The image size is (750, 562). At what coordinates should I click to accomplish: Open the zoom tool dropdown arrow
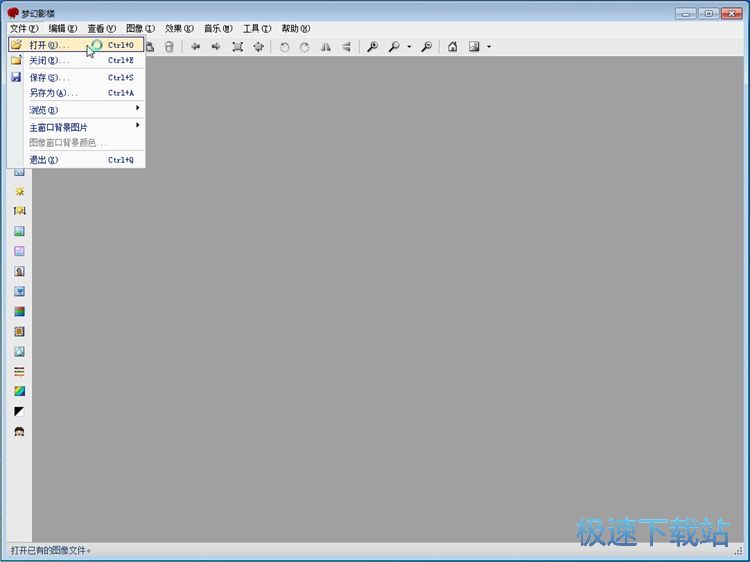point(409,46)
